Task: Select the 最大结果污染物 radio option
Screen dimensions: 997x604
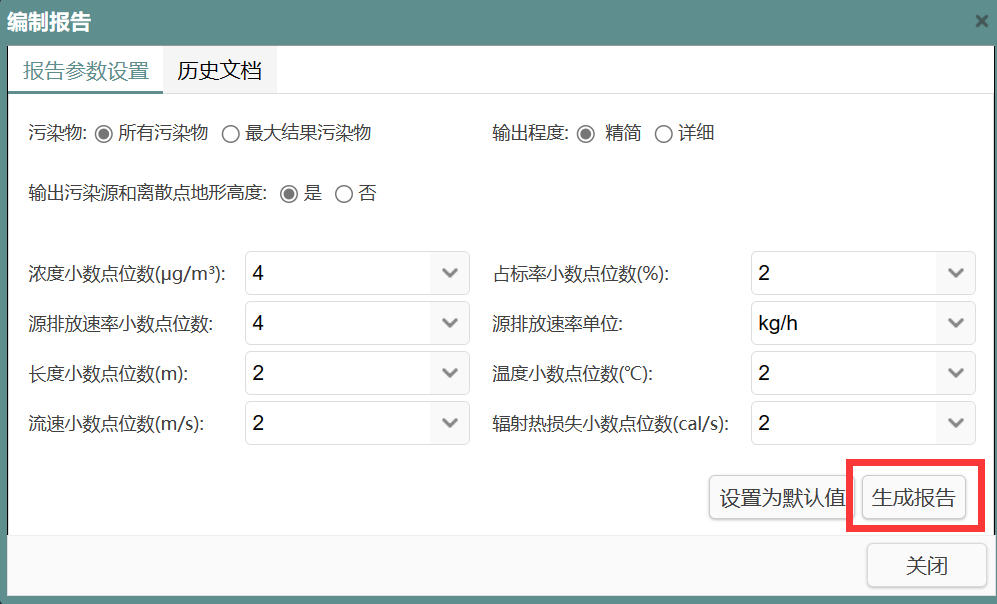Action: point(230,134)
